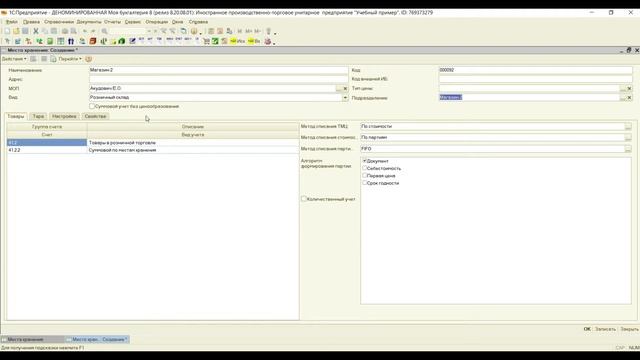Screen dimensions: 640x360
Task: Click the shopping cart toolbar icon
Action: click(x=206, y=41)
